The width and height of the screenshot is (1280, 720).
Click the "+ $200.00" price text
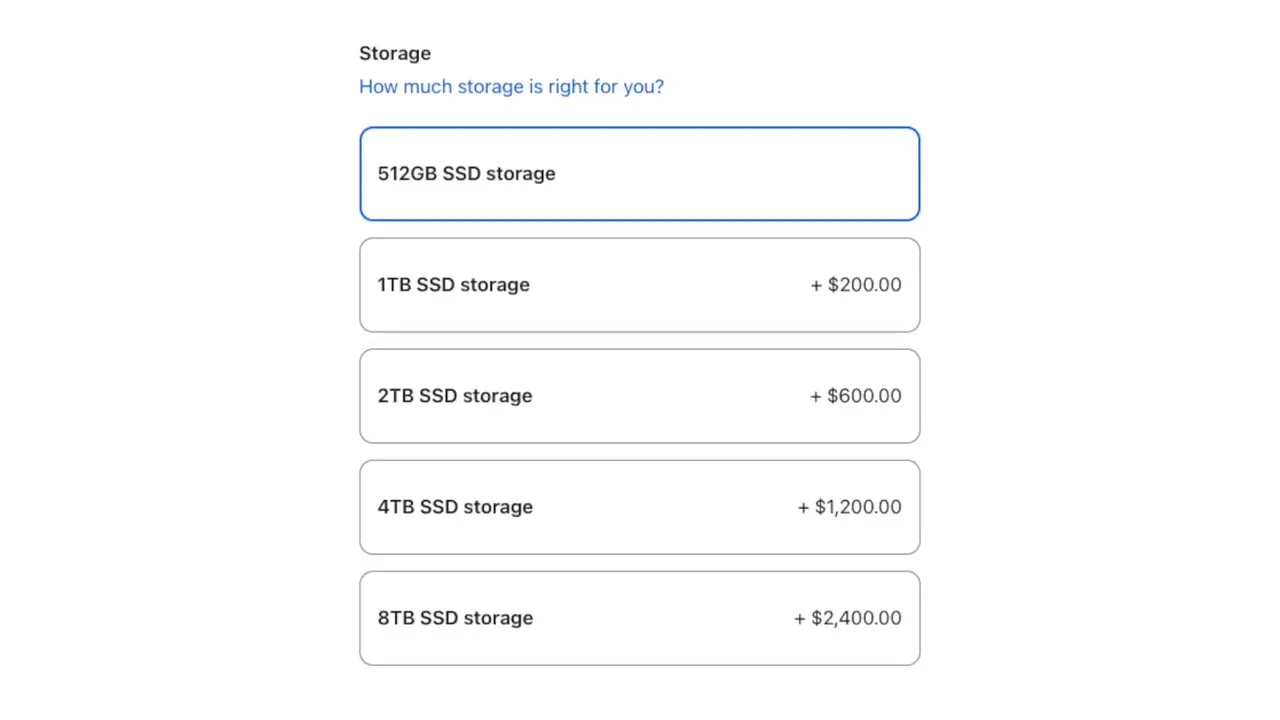(856, 285)
